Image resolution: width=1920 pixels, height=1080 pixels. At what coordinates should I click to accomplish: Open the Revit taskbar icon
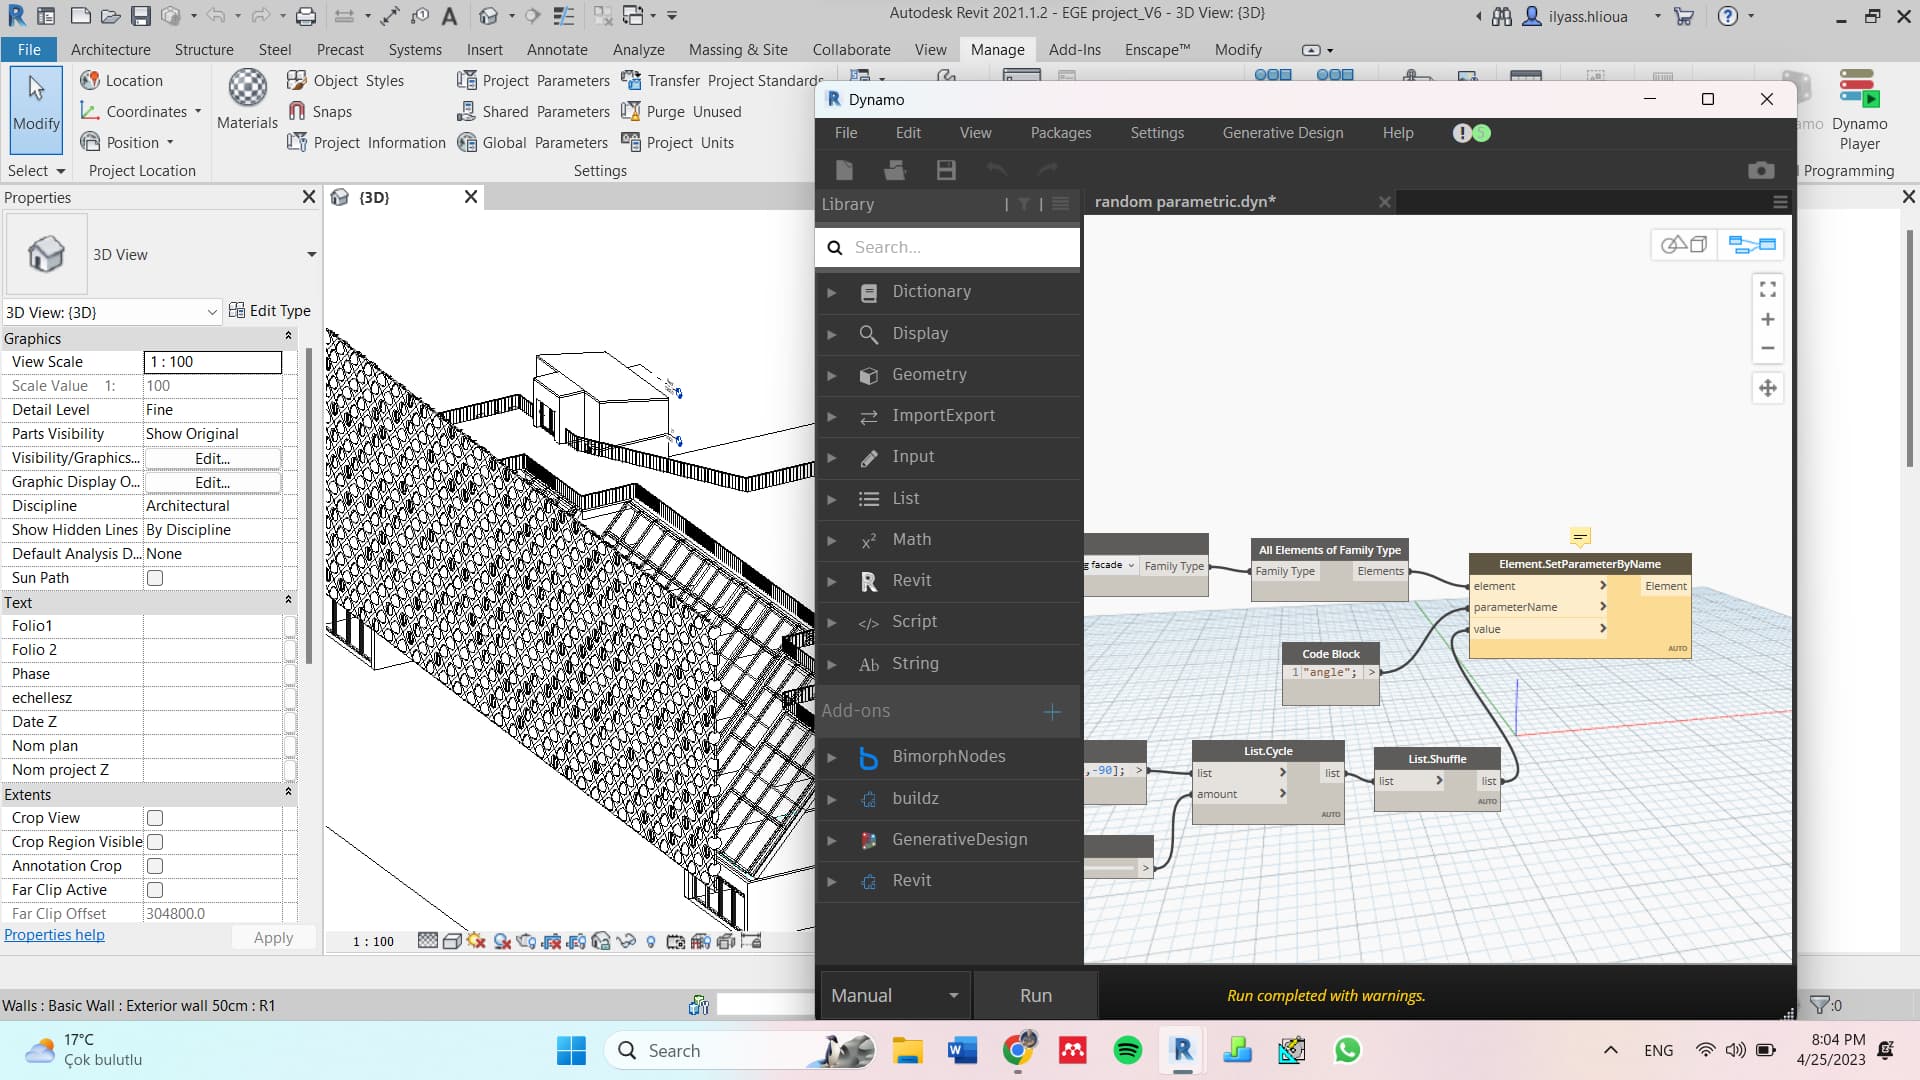click(x=1182, y=1050)
